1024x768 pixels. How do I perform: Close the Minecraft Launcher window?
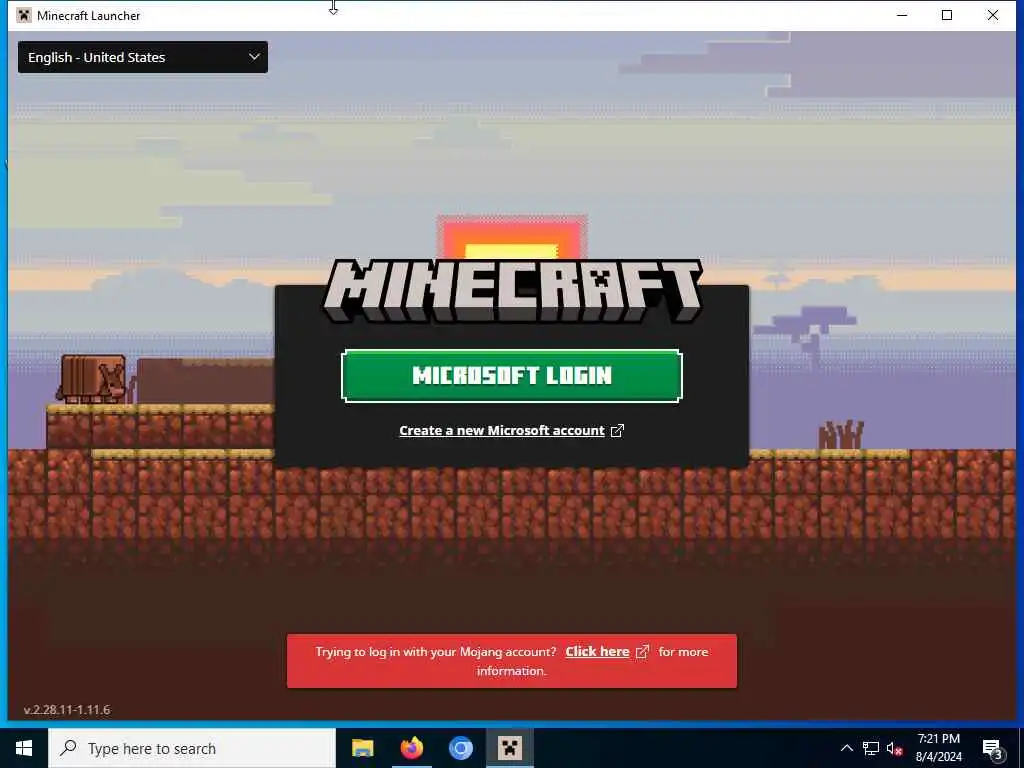coord(993,15)
